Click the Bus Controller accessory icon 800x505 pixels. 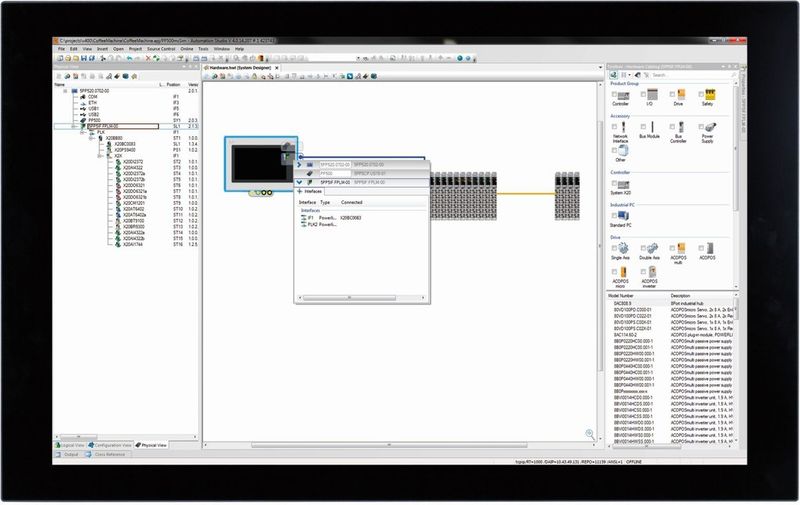(x=681, y=127)
